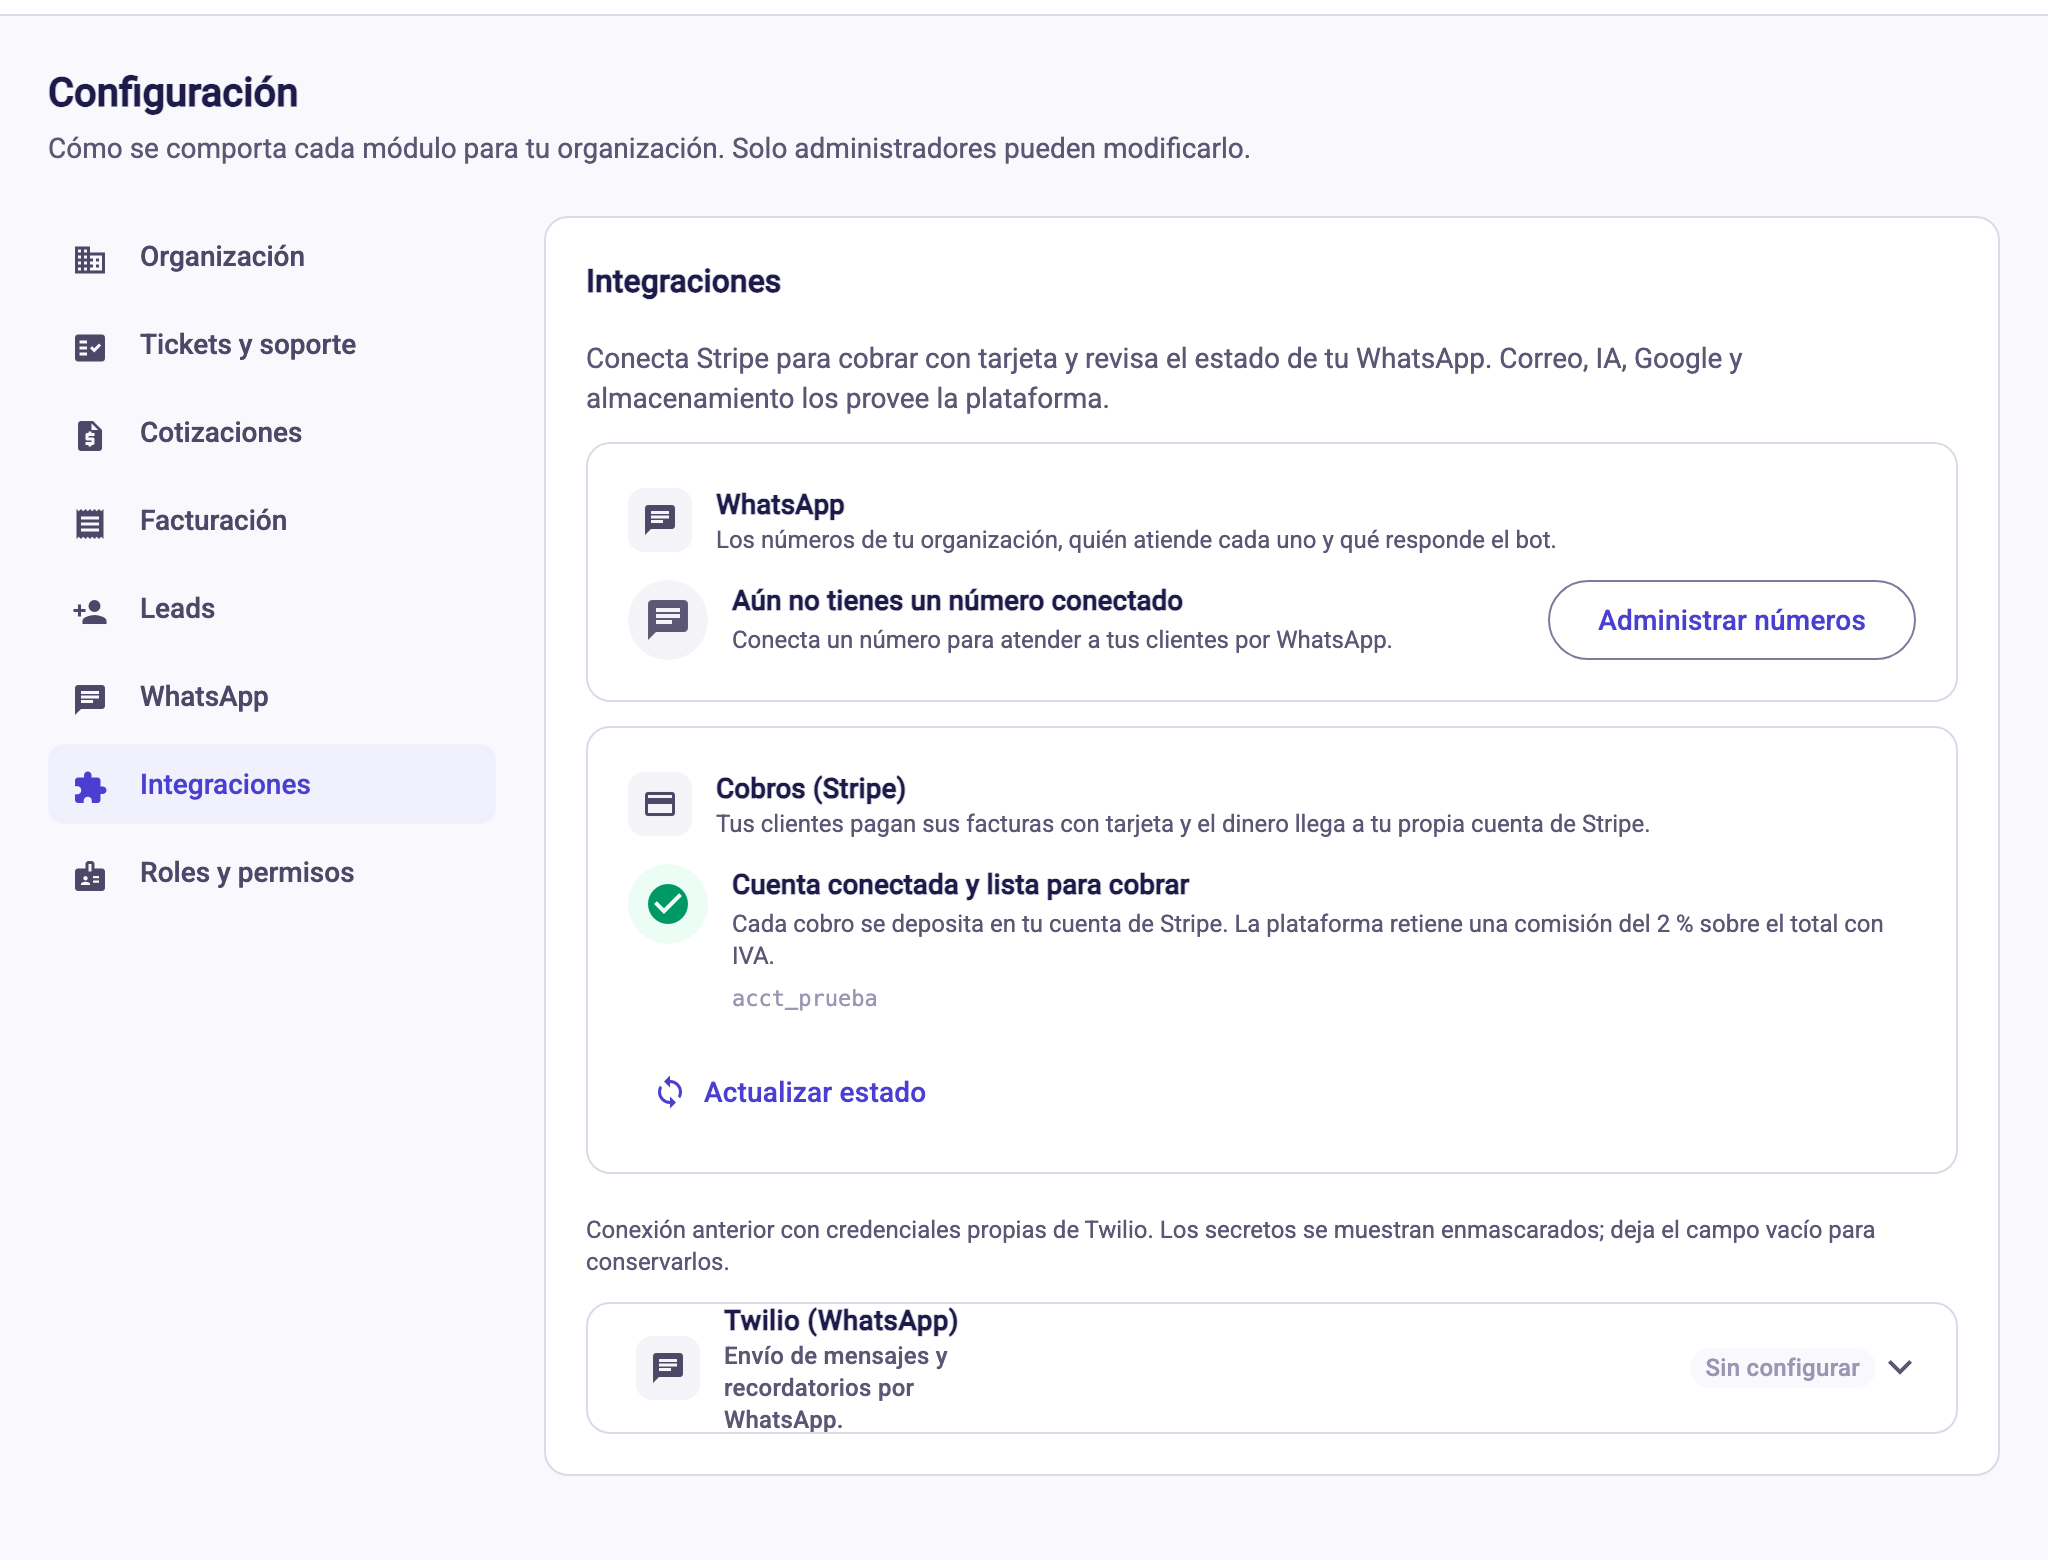Open the Tickets y soporte section
The height and width of the screenshot is (1560, 2048).
coord(272,345)
